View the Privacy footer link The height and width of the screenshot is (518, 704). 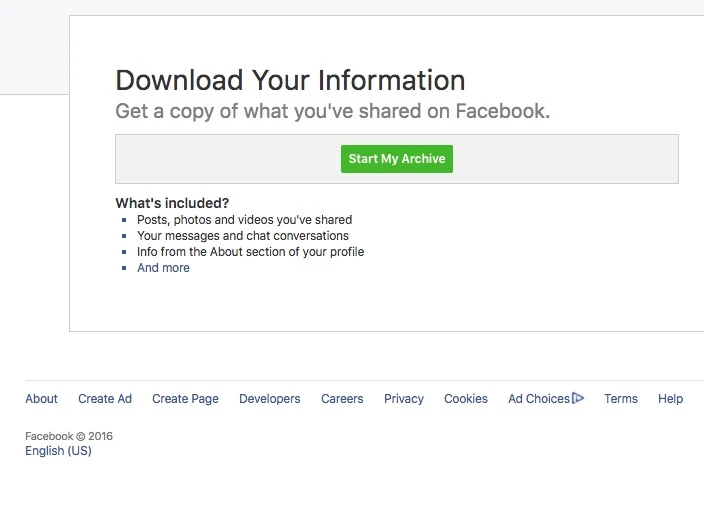404,399
